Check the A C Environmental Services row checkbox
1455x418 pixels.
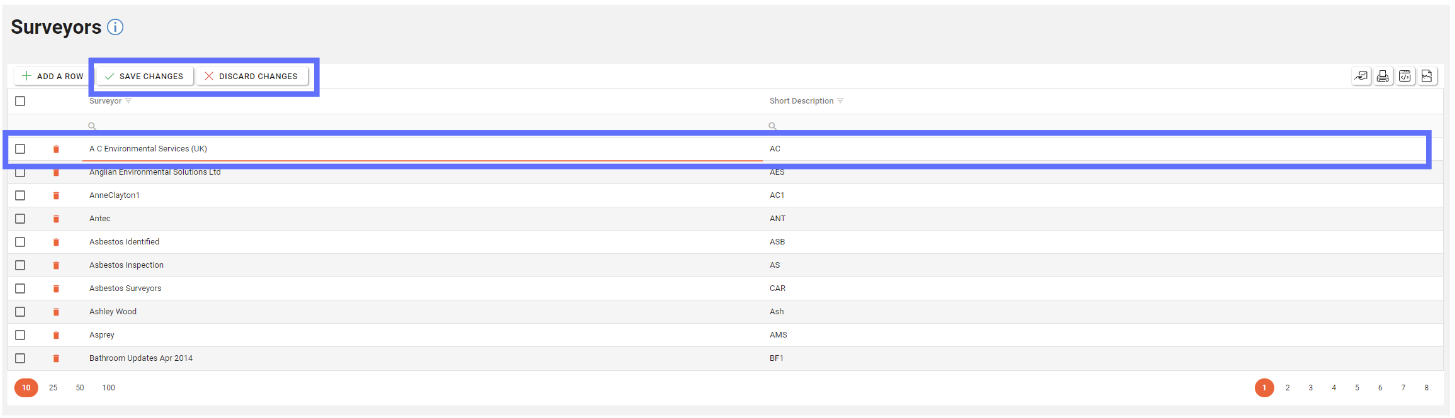pos(20,149)
